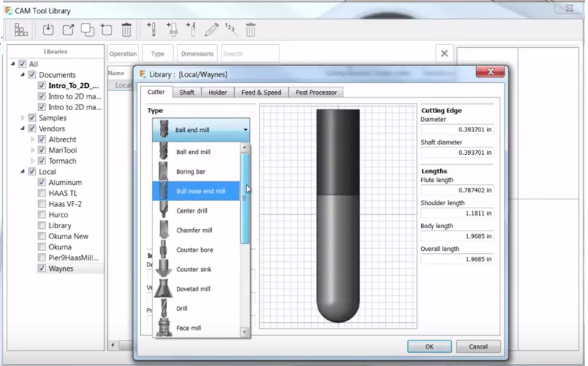Viewport: 588px width, 366px height.
Task: Click the copy library toolbar icon
Action: (87, 30)
